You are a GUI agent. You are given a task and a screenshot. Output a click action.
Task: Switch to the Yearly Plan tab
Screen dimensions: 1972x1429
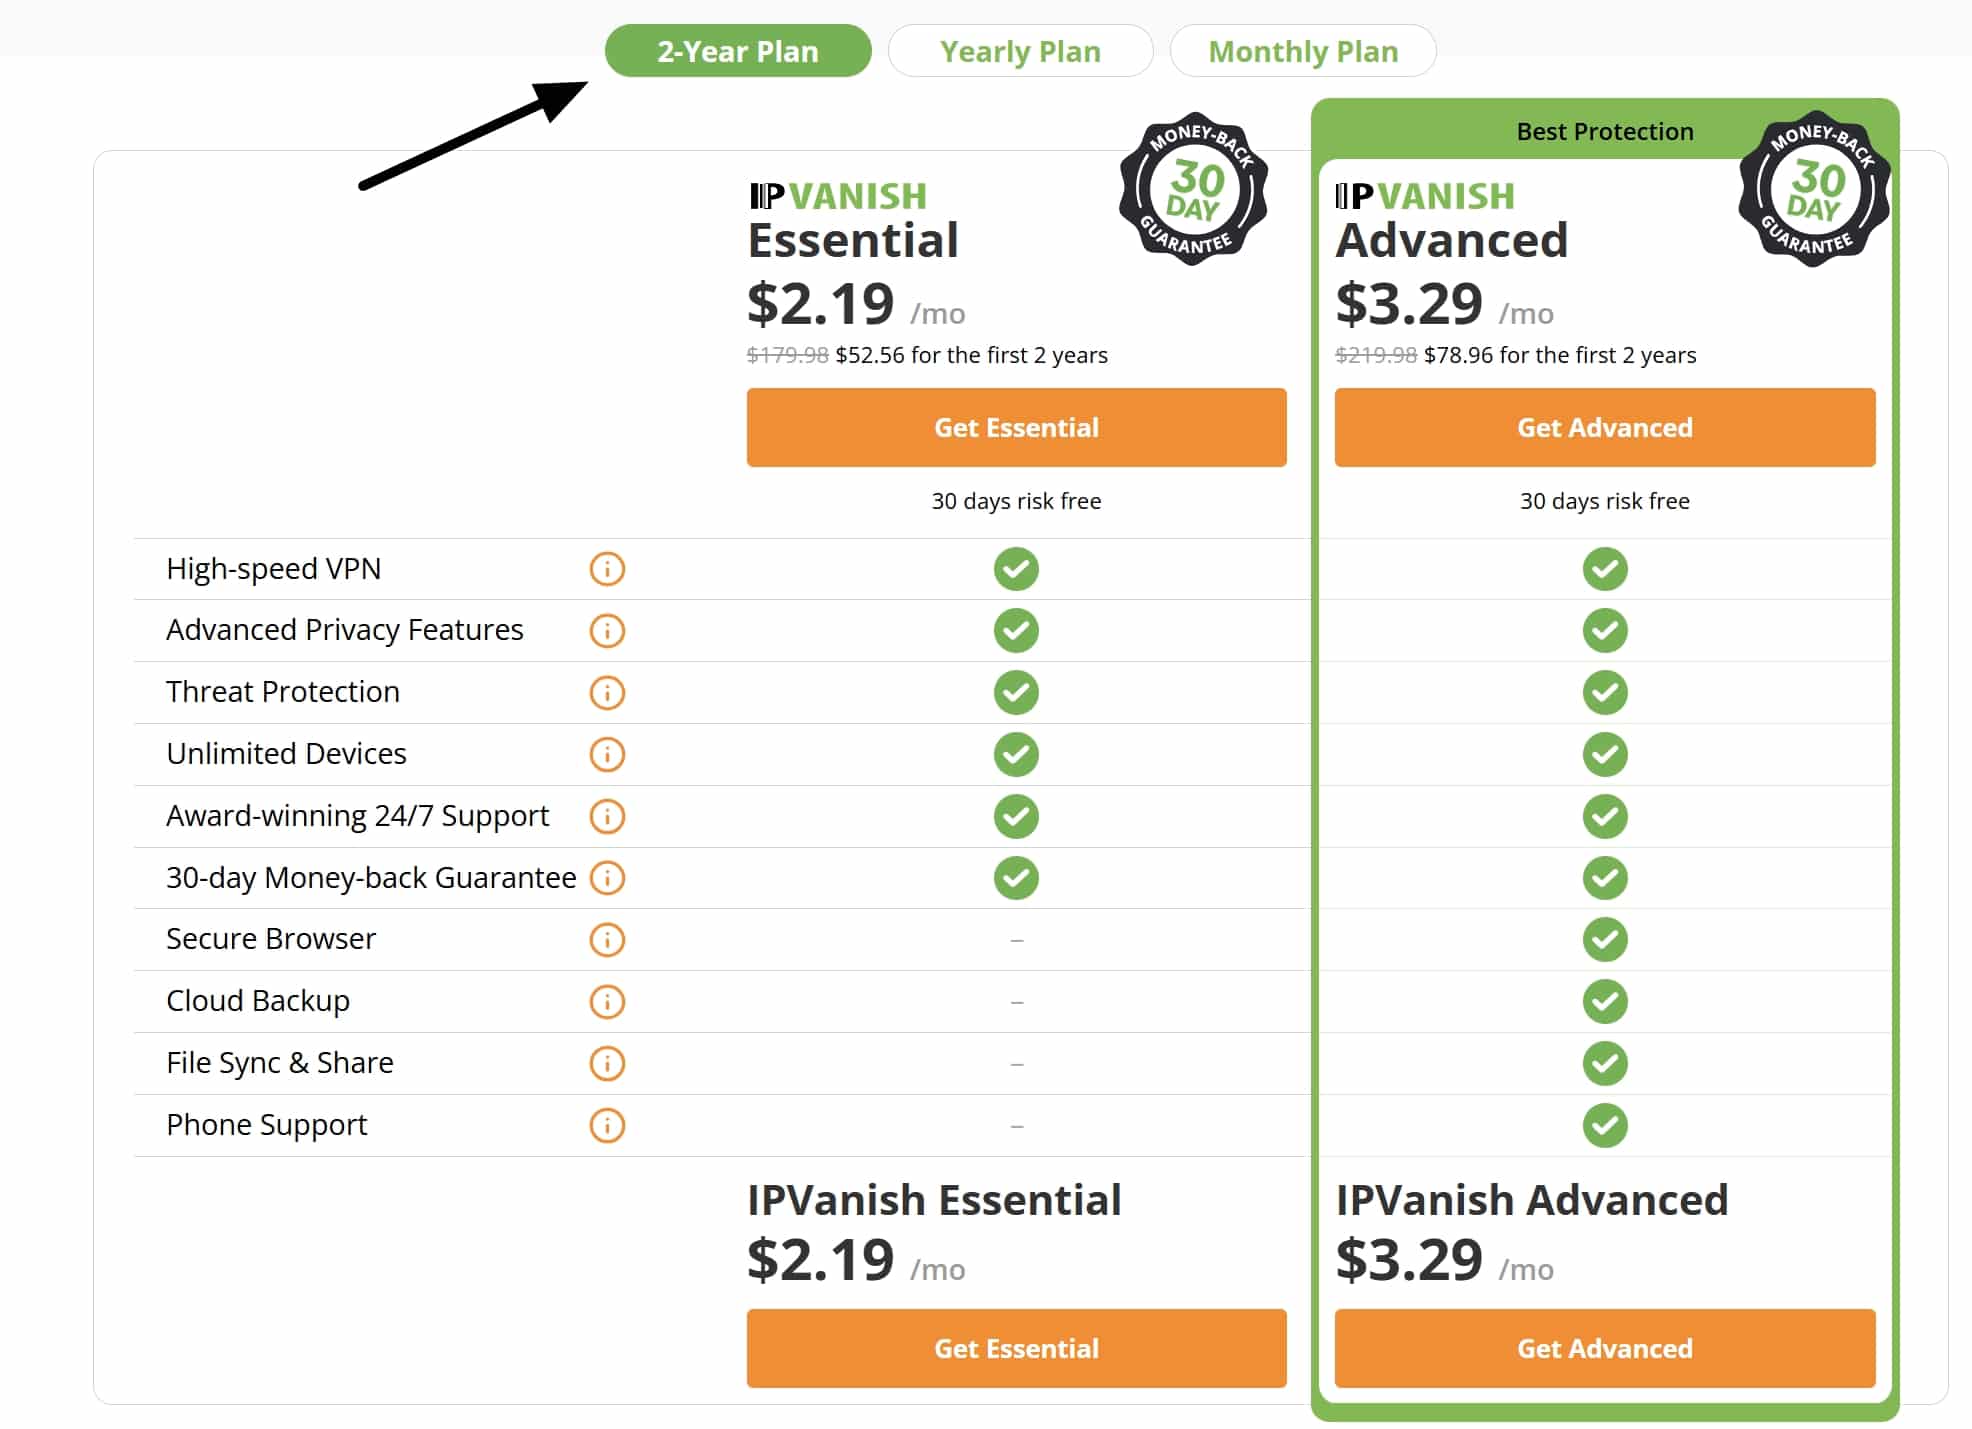click(x=1020, y=51)
